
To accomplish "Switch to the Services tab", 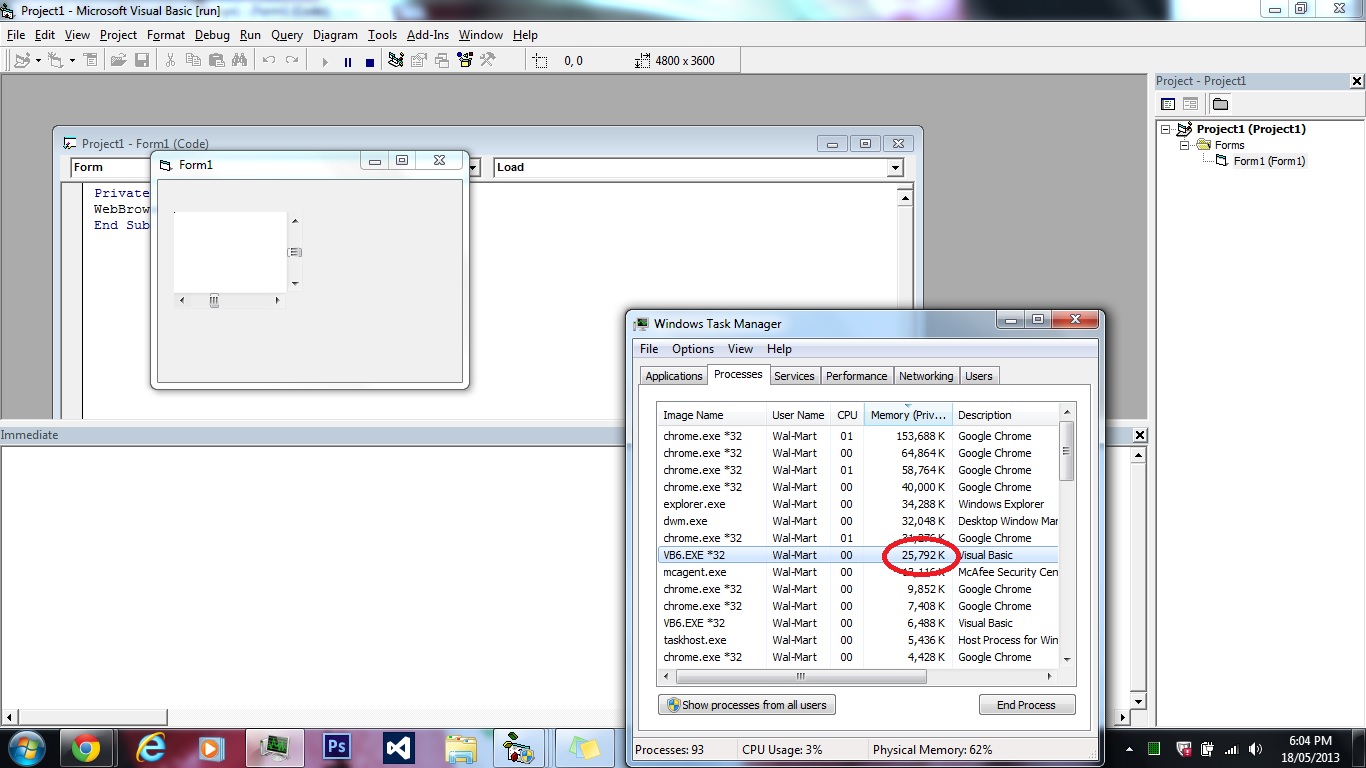I will (x=794, y=376).
